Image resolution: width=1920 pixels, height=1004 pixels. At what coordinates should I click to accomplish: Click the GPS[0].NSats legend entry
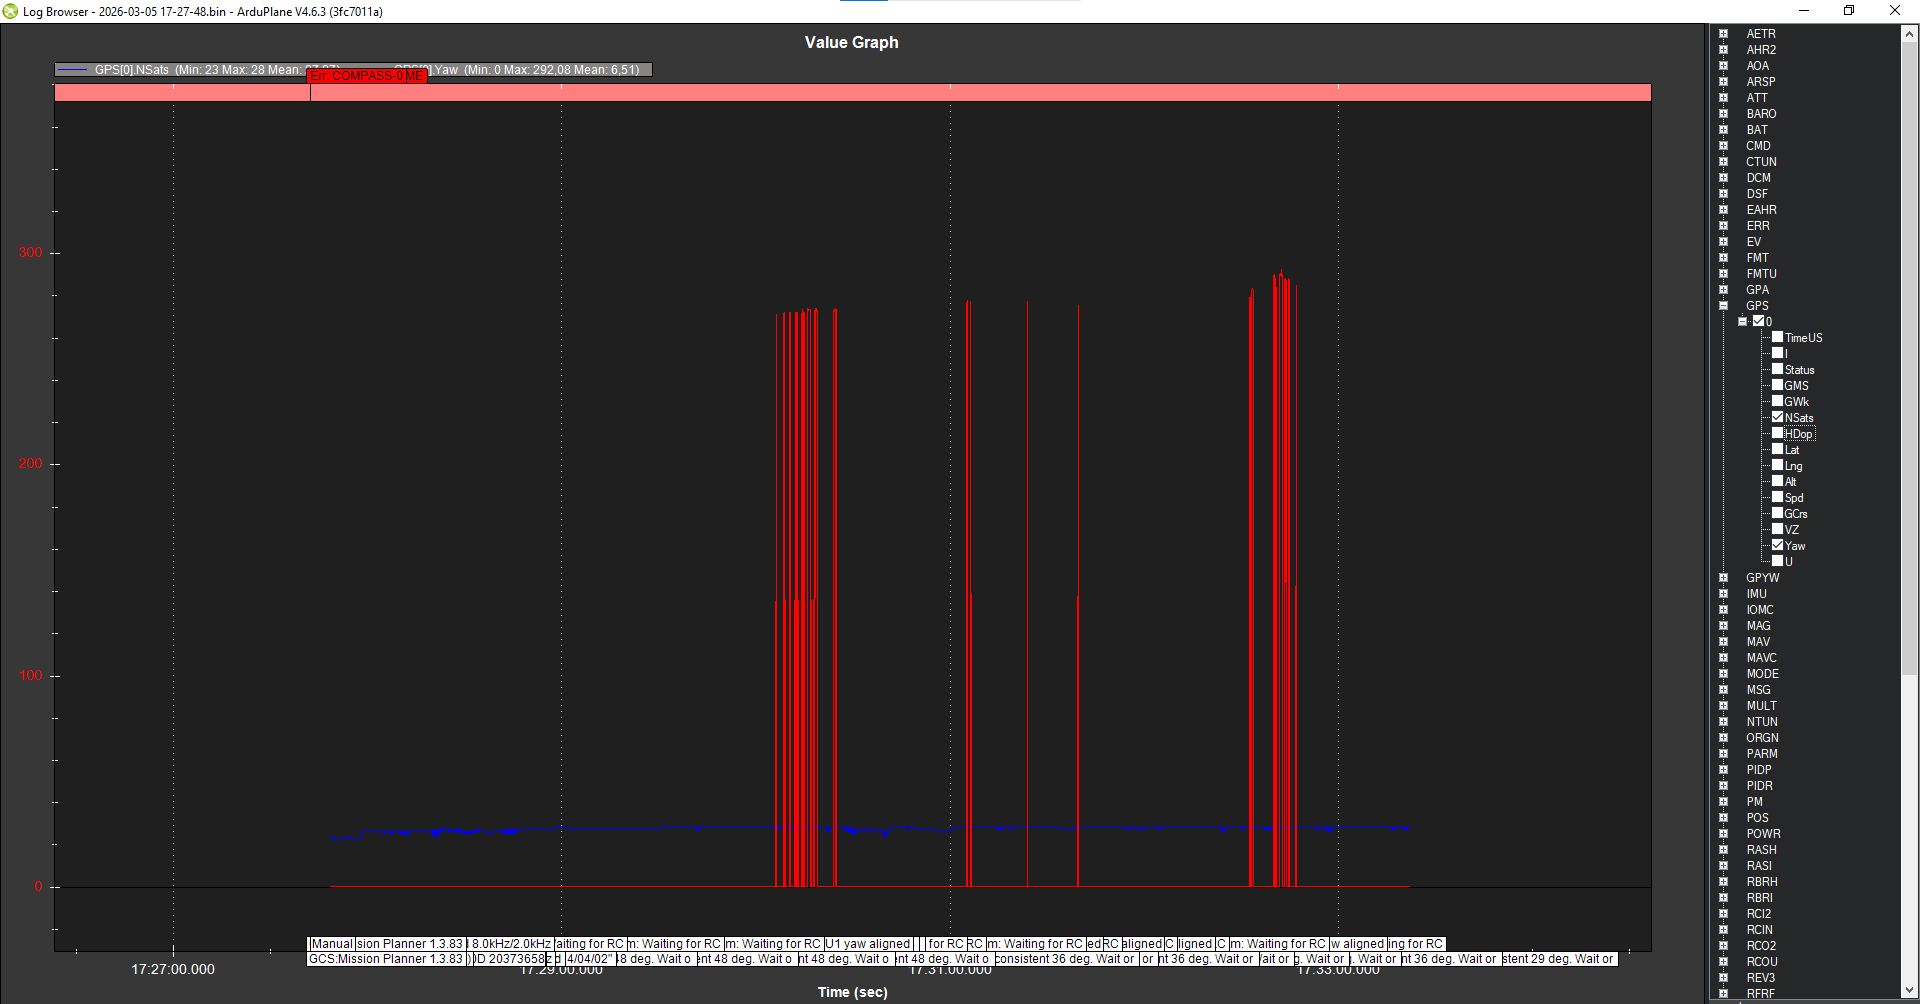(131, 70)
